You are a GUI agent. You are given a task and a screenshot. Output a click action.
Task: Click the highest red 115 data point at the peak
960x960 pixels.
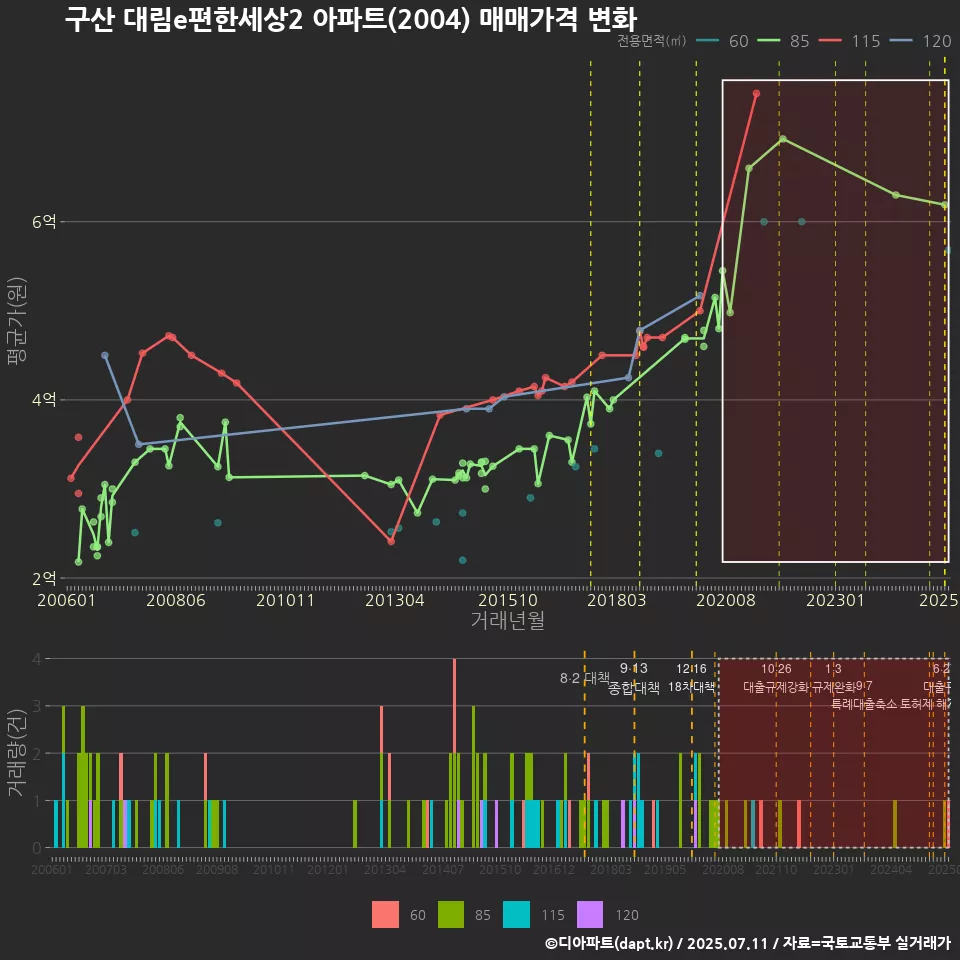(x=756, y=93)
